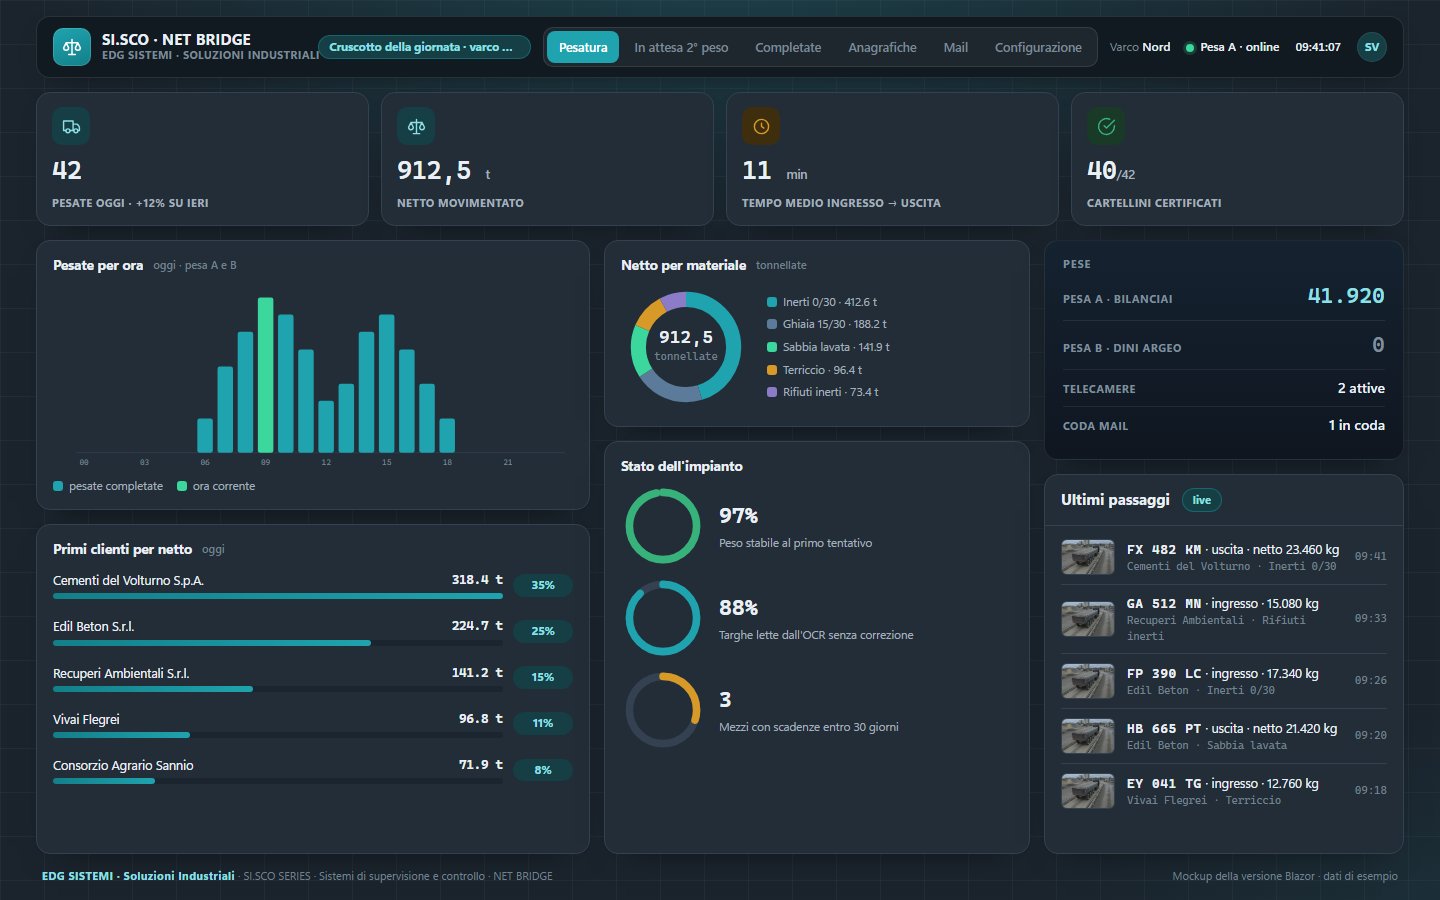Switch to the In attesa 2° peso tab
Screen dimensions: 1440x900
(681, 47)
